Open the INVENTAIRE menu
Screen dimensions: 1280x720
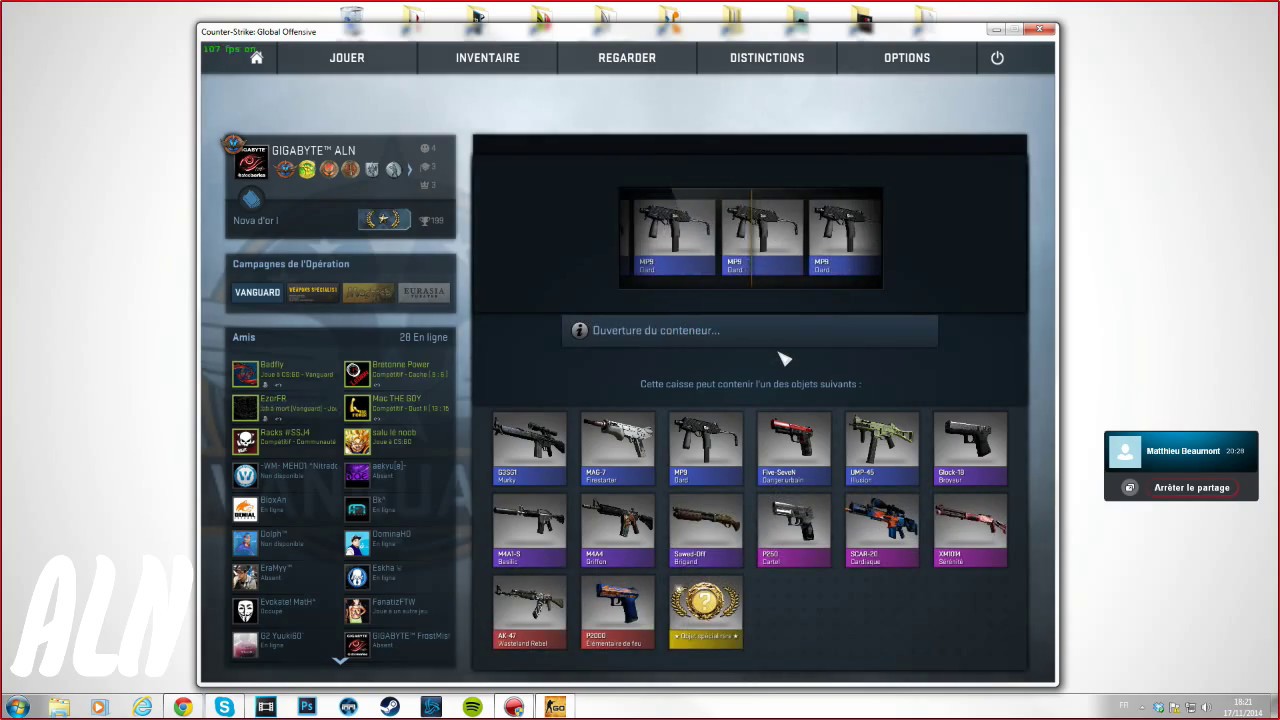click(487, 58)
